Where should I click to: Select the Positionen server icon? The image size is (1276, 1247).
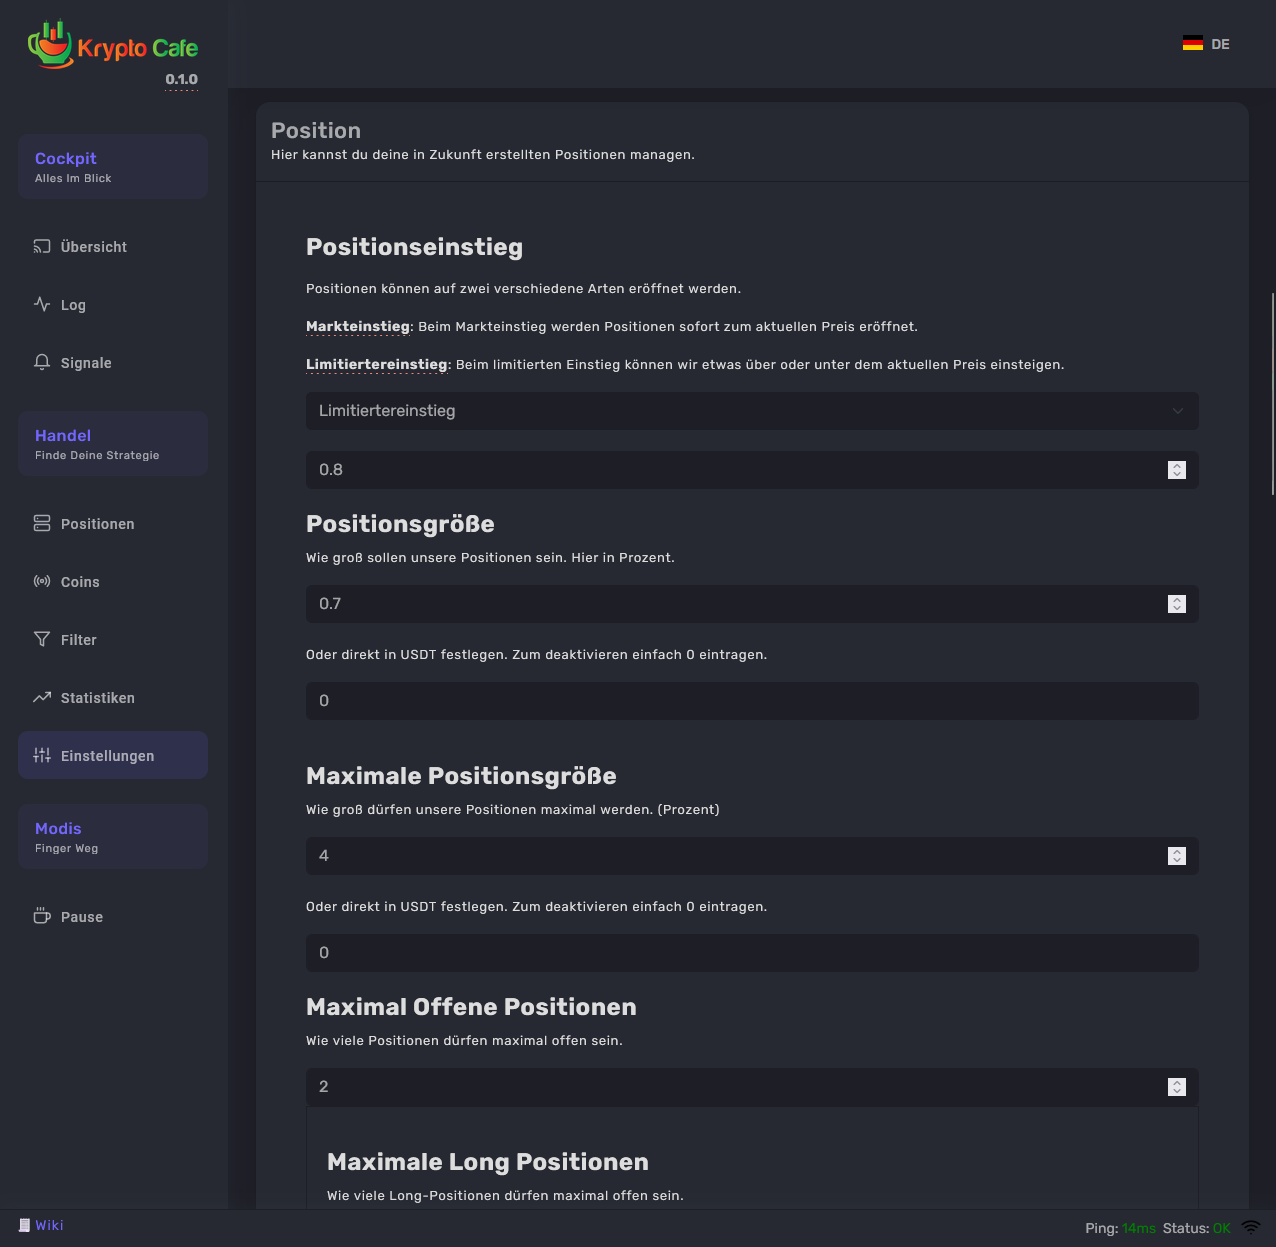42,523
